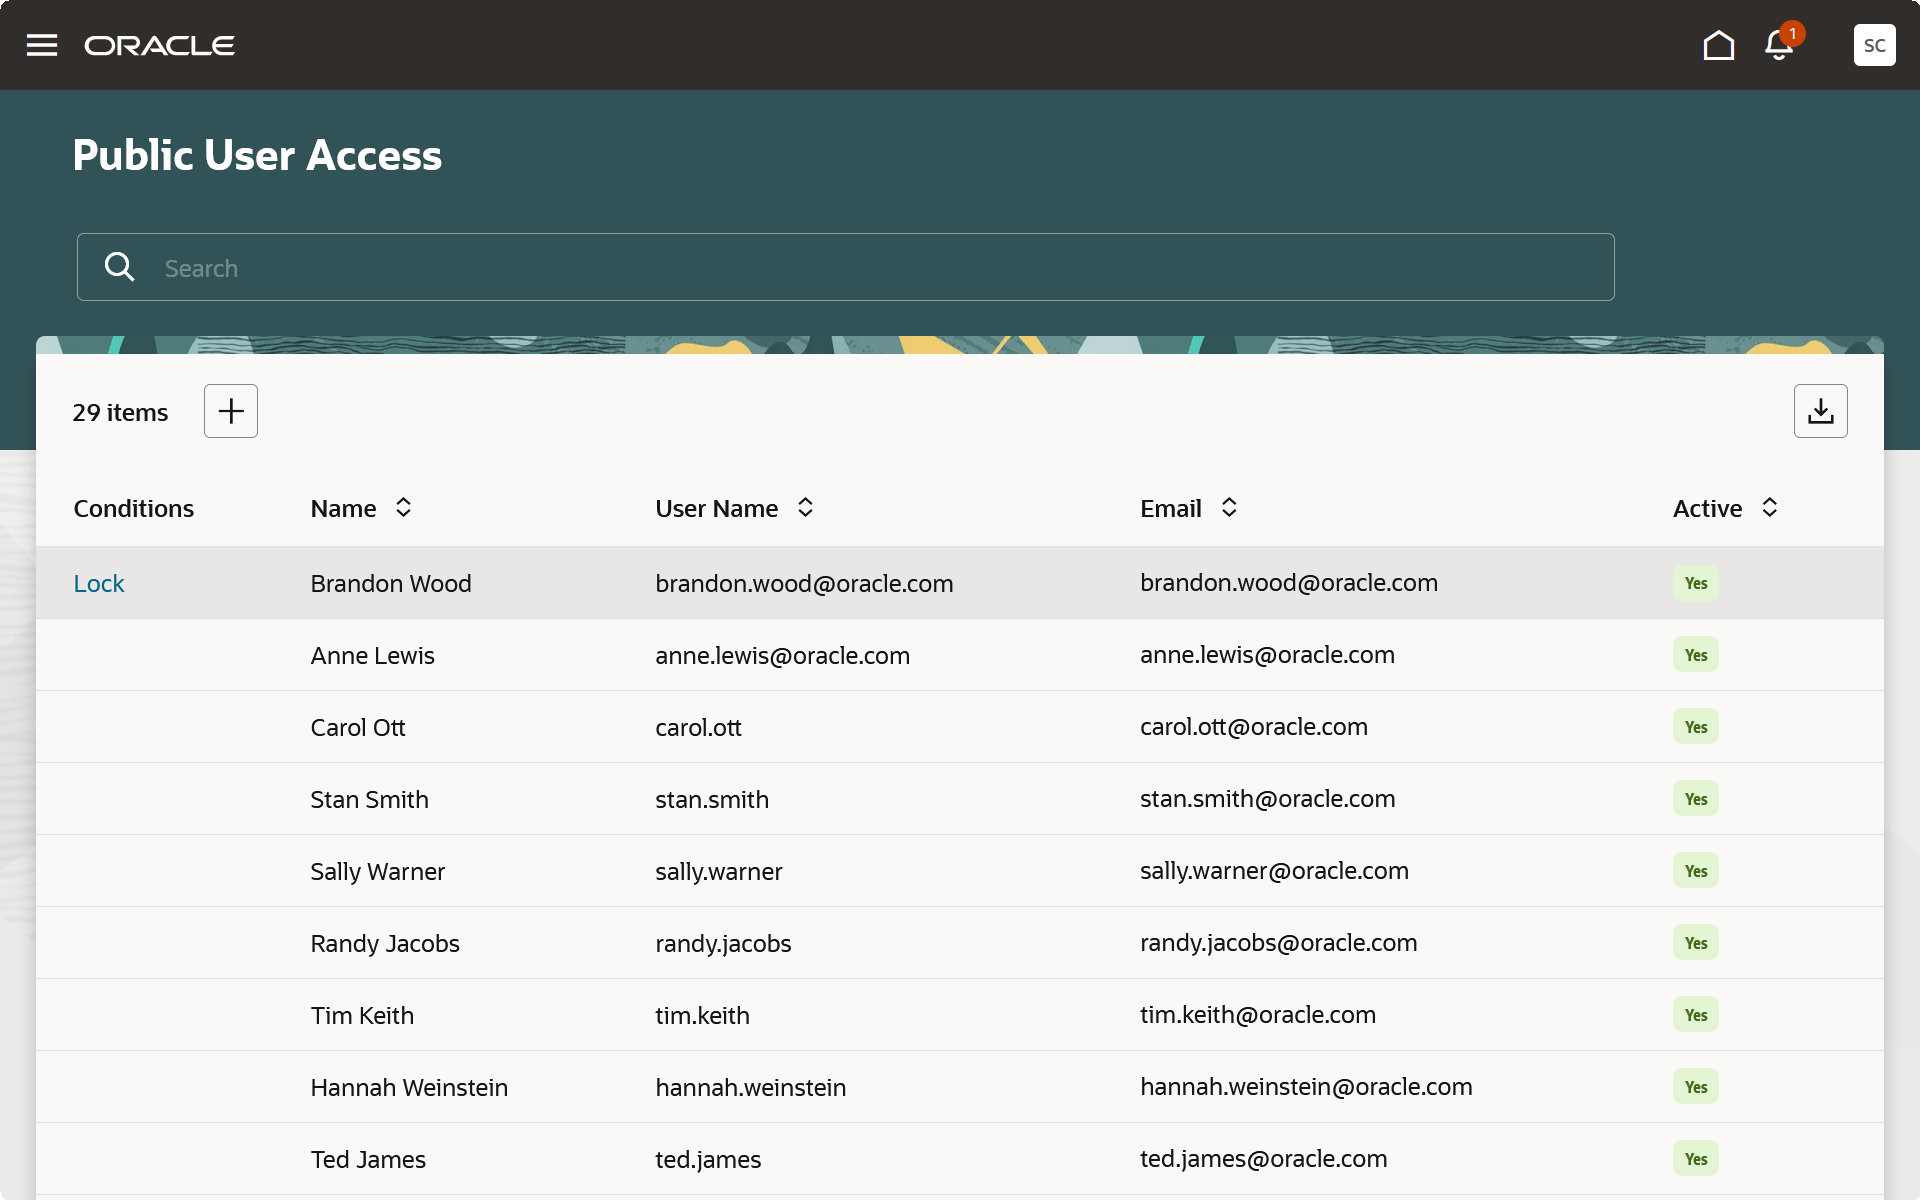
Task: Sort the table by User Name column
Action: (x=806, y=507)
